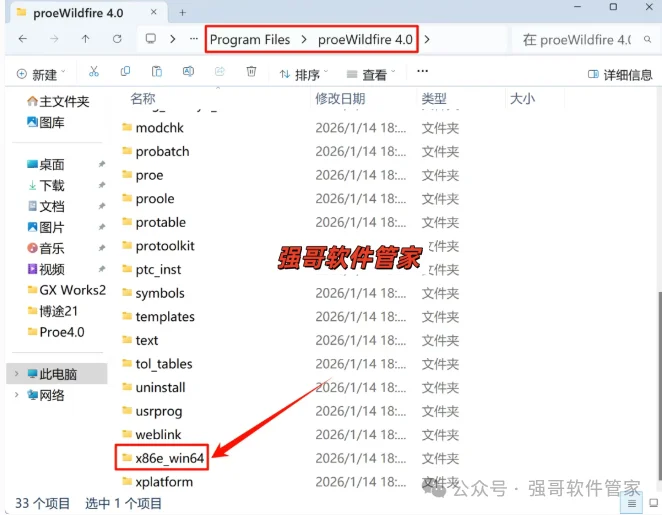The image size is (662, 515).
Task: Select the protable folder
Action: click(x=154, y=222)
